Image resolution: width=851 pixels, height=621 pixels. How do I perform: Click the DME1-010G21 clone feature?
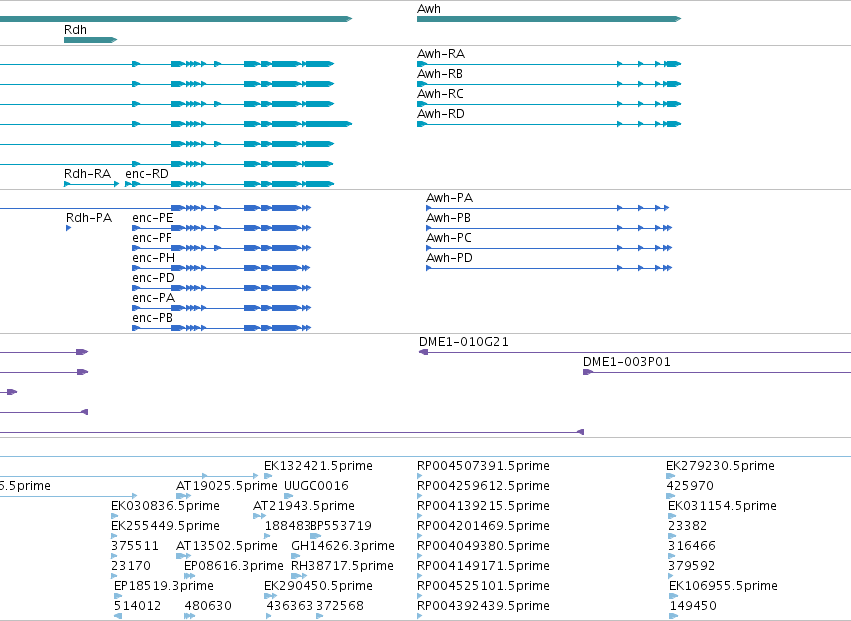coord(635,352)
